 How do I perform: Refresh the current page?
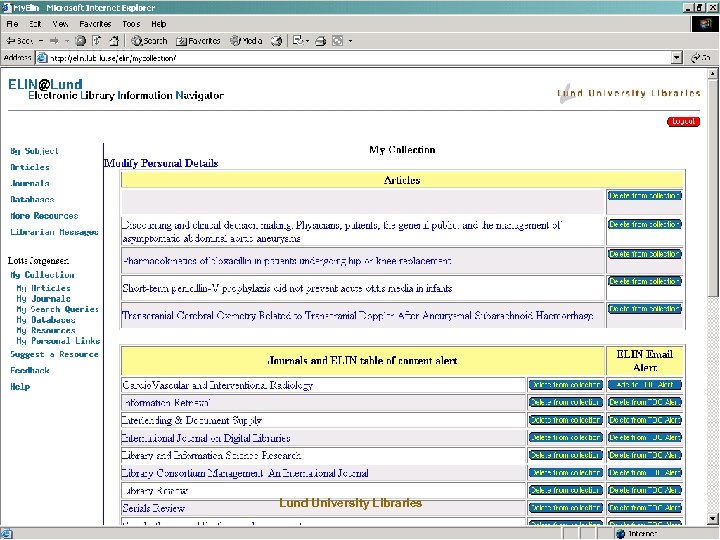(97, 41)
